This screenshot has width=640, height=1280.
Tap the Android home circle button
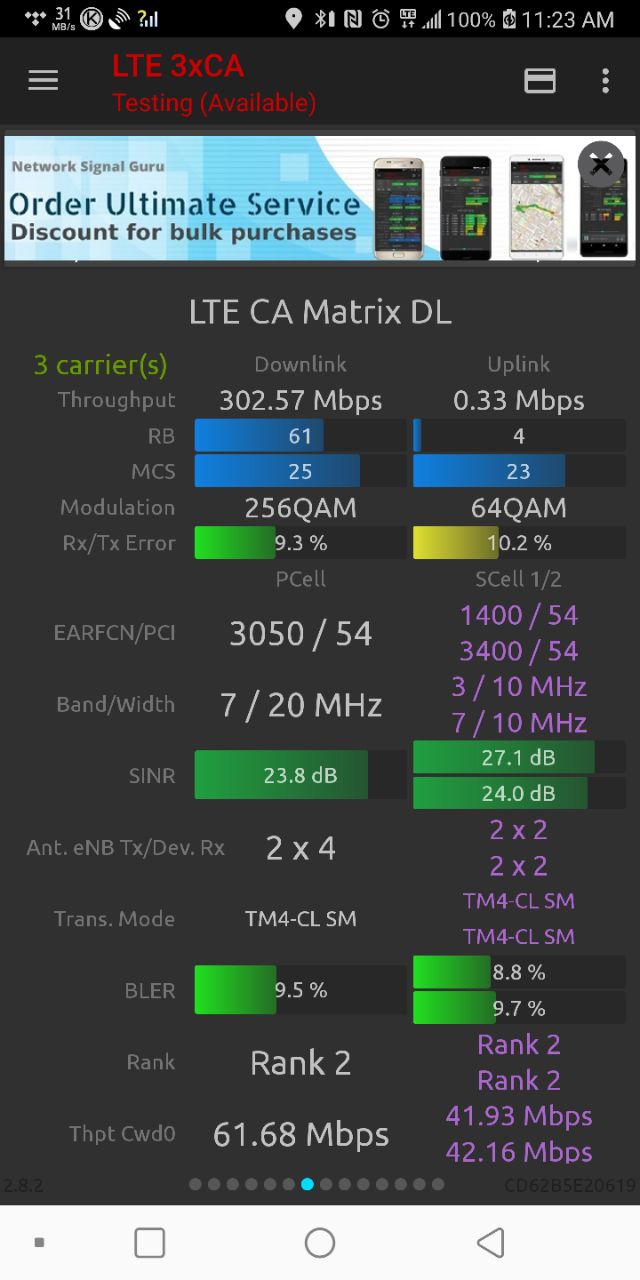pos(320,1243)
